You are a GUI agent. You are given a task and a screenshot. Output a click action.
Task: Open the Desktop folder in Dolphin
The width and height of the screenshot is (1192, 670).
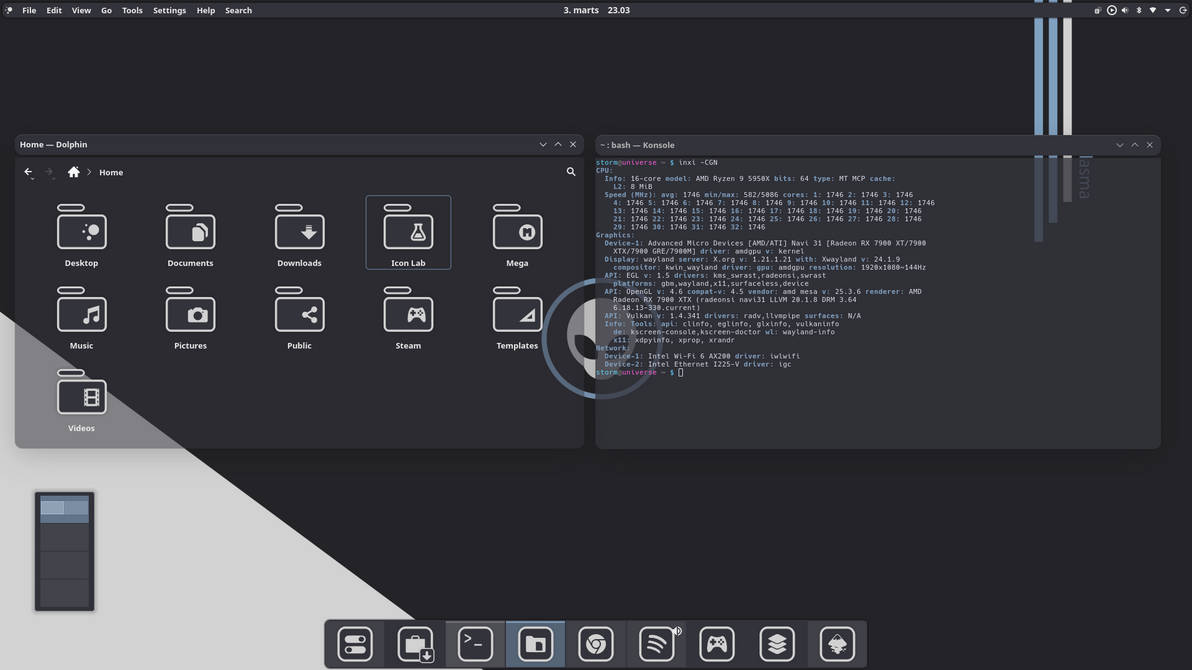(81, 233)
